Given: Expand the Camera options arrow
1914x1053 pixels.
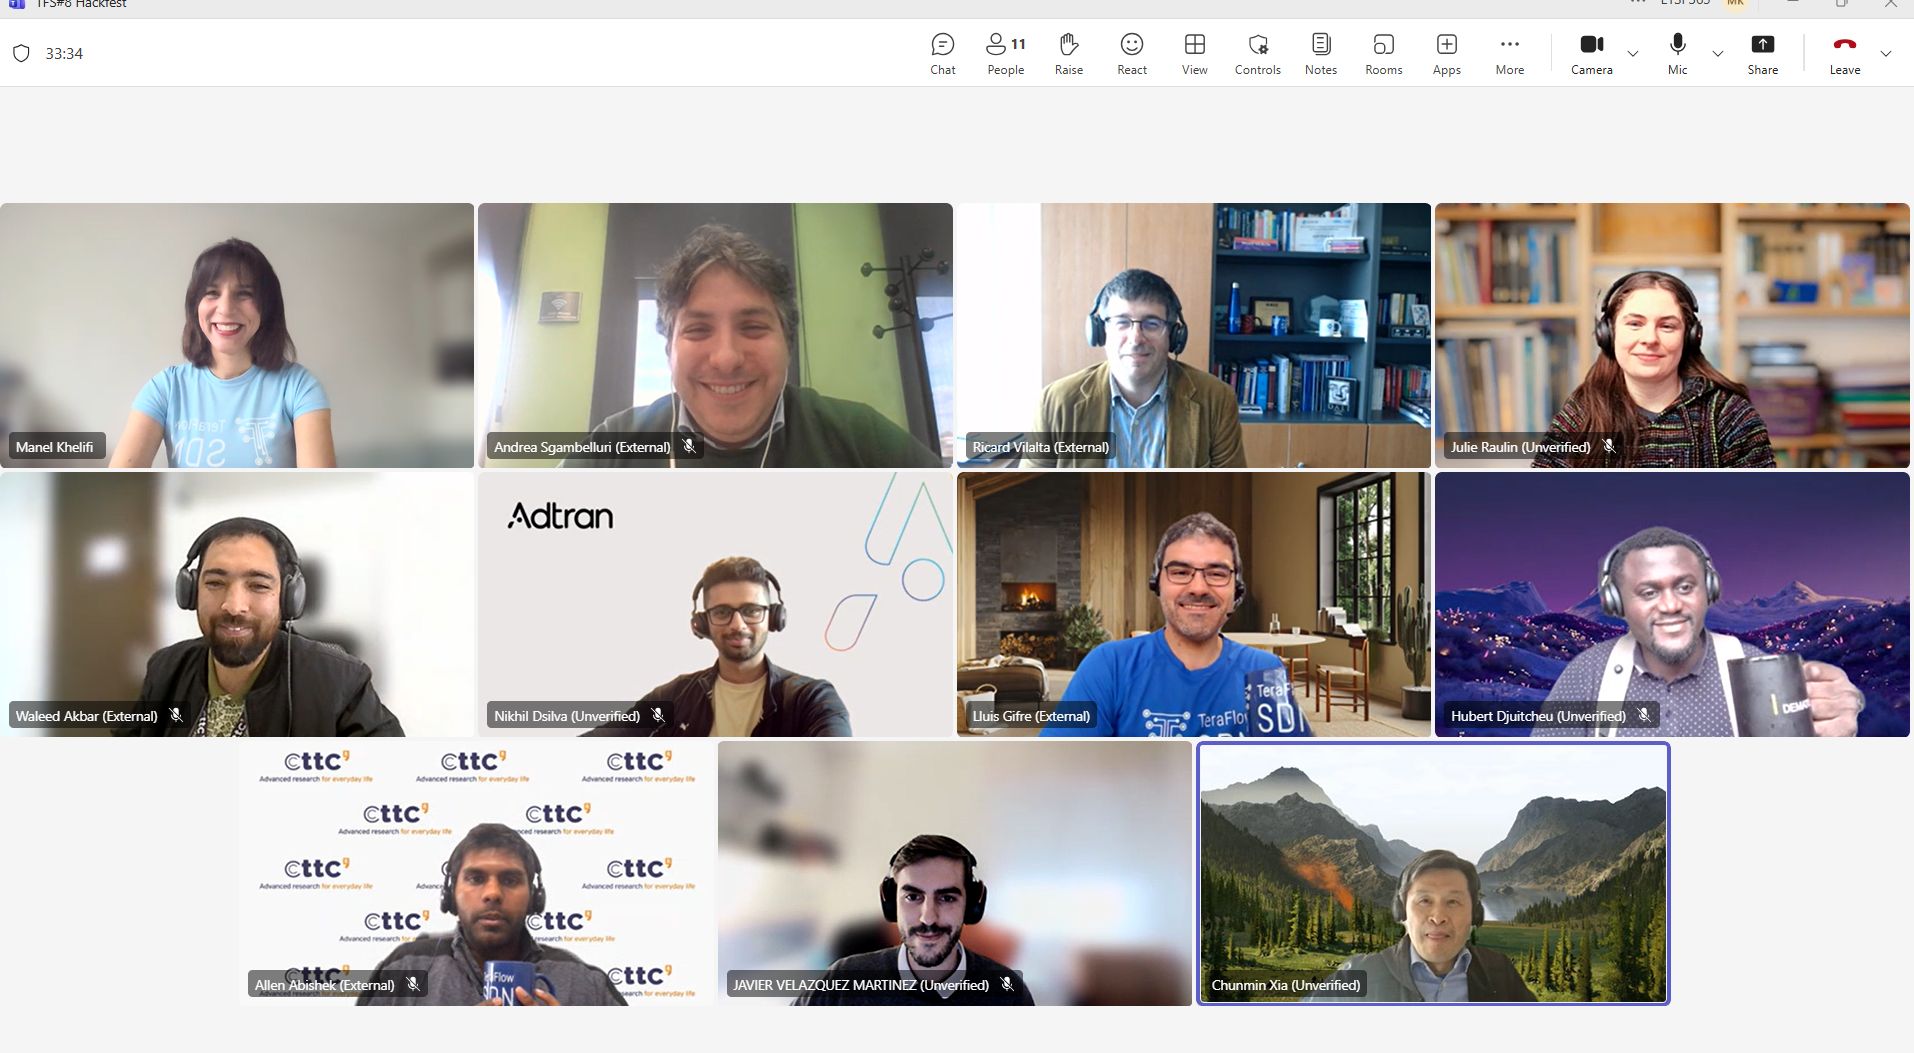Looking at the screenshot, I should 1633,54.
